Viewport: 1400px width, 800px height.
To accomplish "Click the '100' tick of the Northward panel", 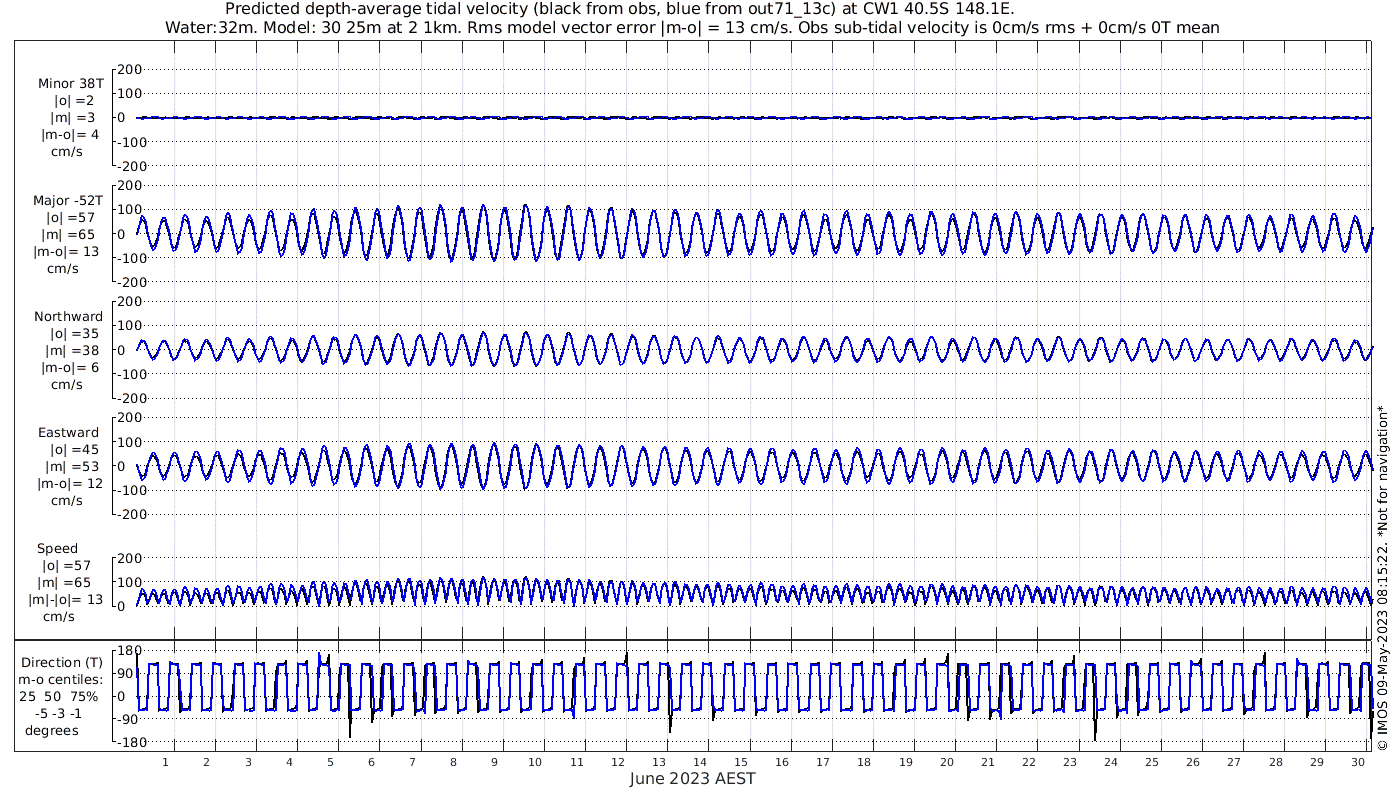I will tap(130, 326).
